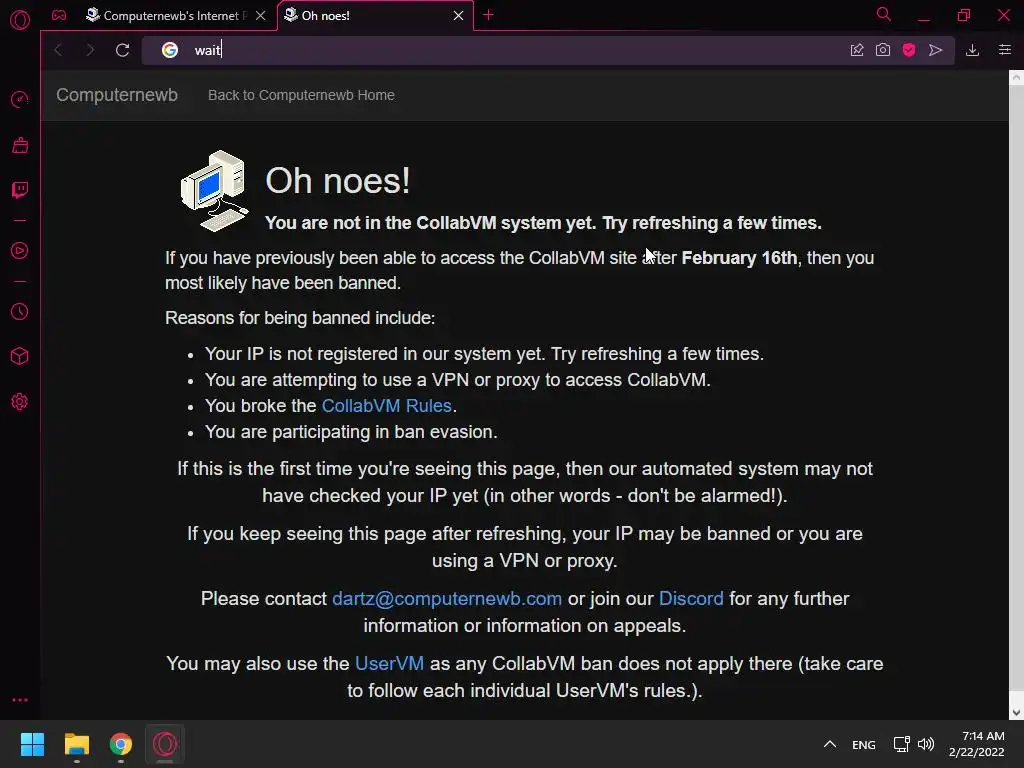Open the Discord link
Viewport: 1024px width, 768px height.
click(x=691, y=599)
